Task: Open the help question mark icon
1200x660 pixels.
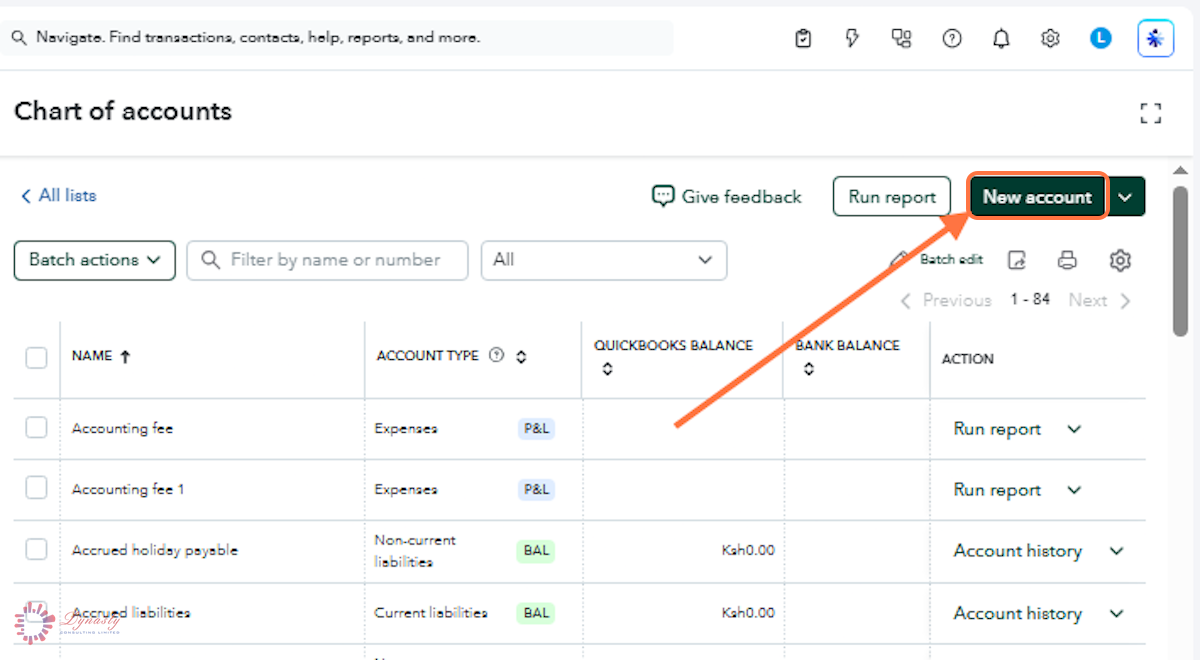Action: coord(952,39)
